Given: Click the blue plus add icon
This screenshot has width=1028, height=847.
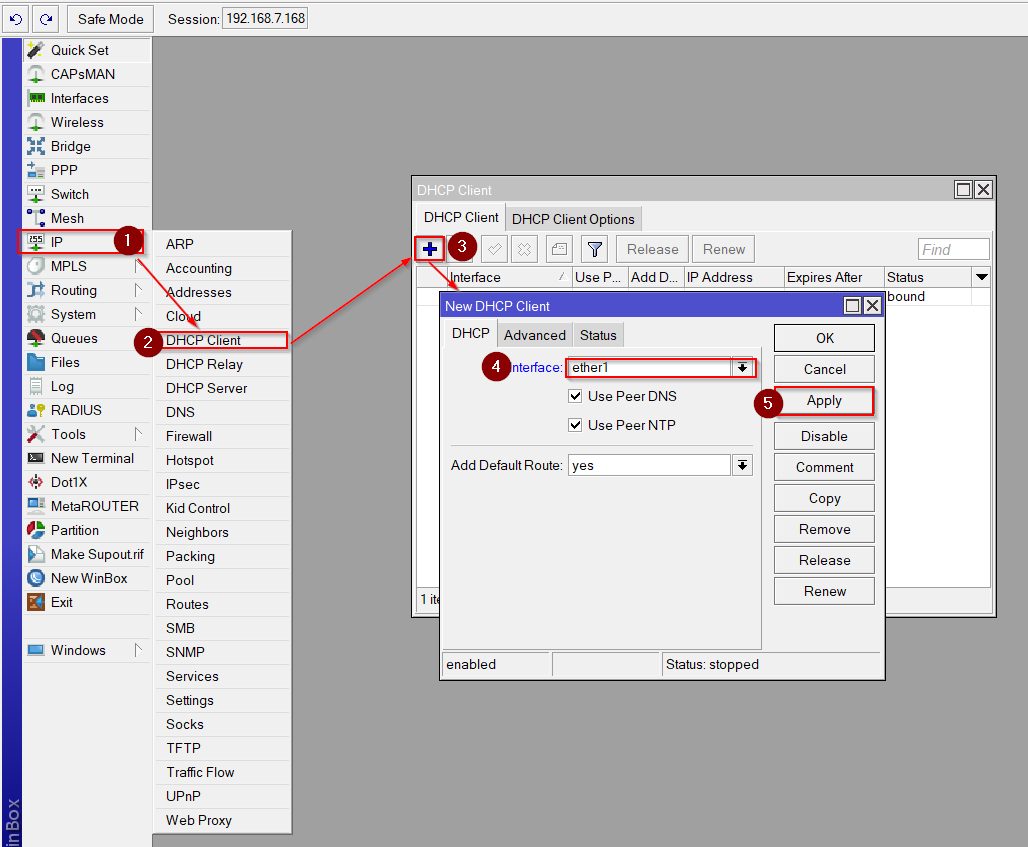Looking at the screenshot, I should 430,249.
